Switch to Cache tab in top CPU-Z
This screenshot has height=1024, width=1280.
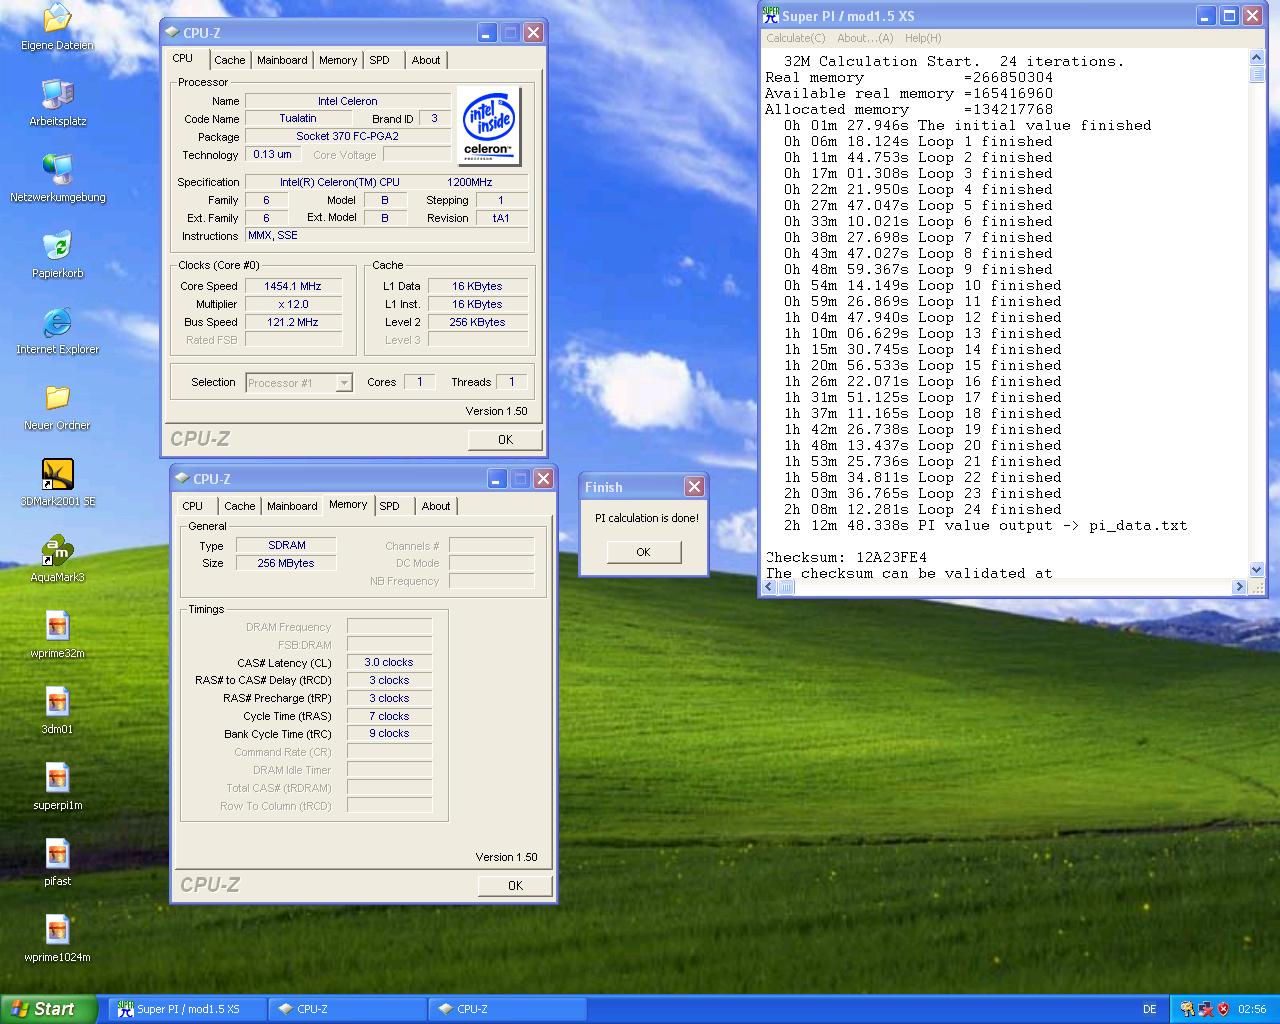click(230, 60)
